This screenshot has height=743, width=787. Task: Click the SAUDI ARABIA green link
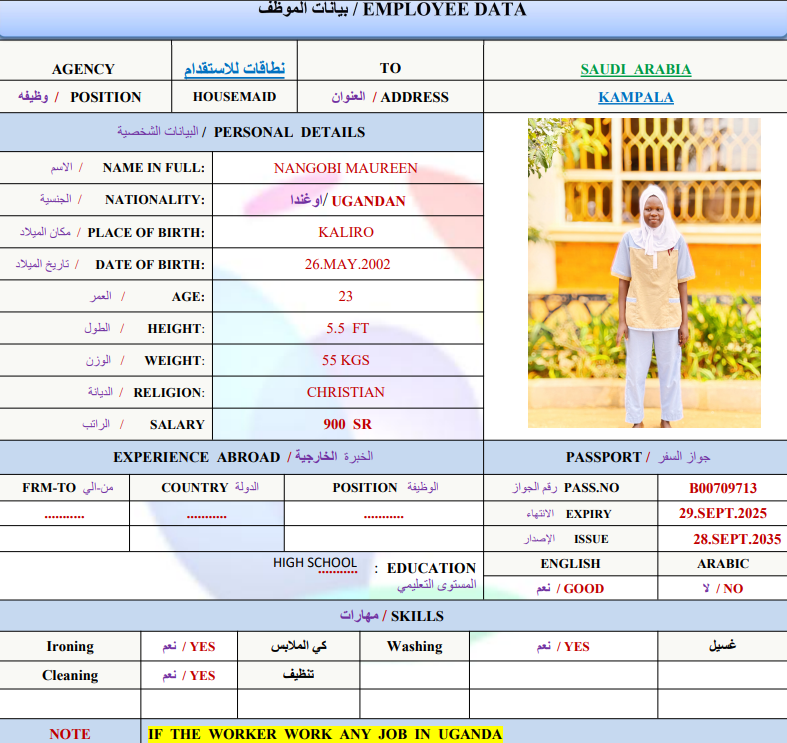(635, 69)
